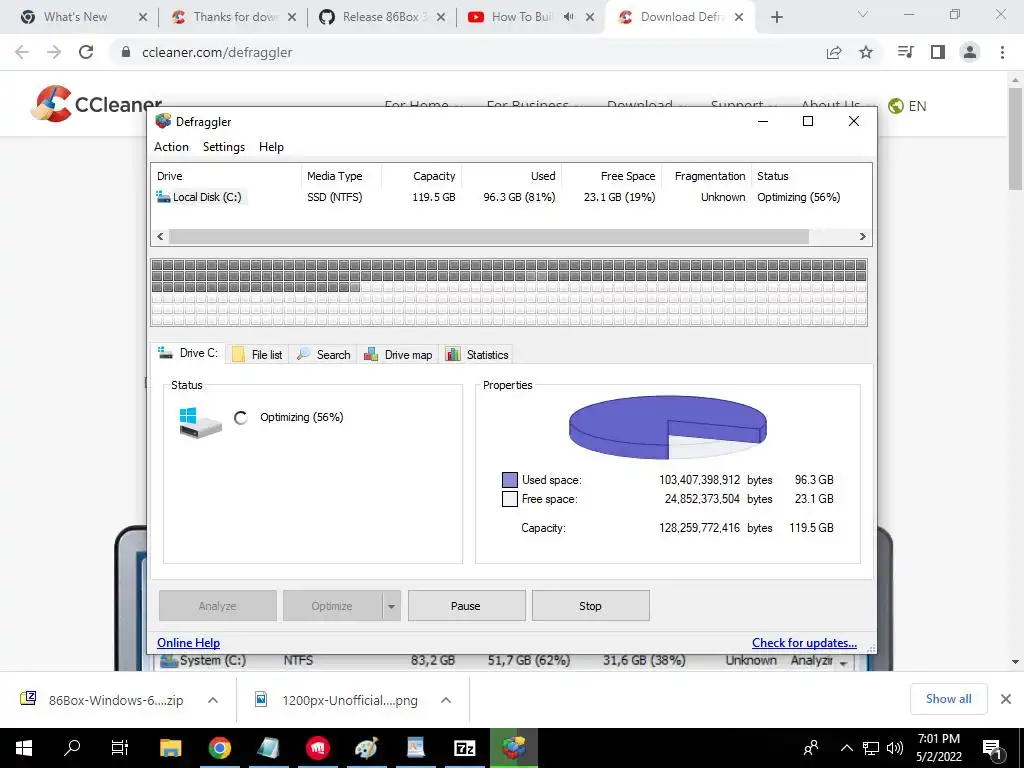Open Windows Start menu

[x=24, y=748]
